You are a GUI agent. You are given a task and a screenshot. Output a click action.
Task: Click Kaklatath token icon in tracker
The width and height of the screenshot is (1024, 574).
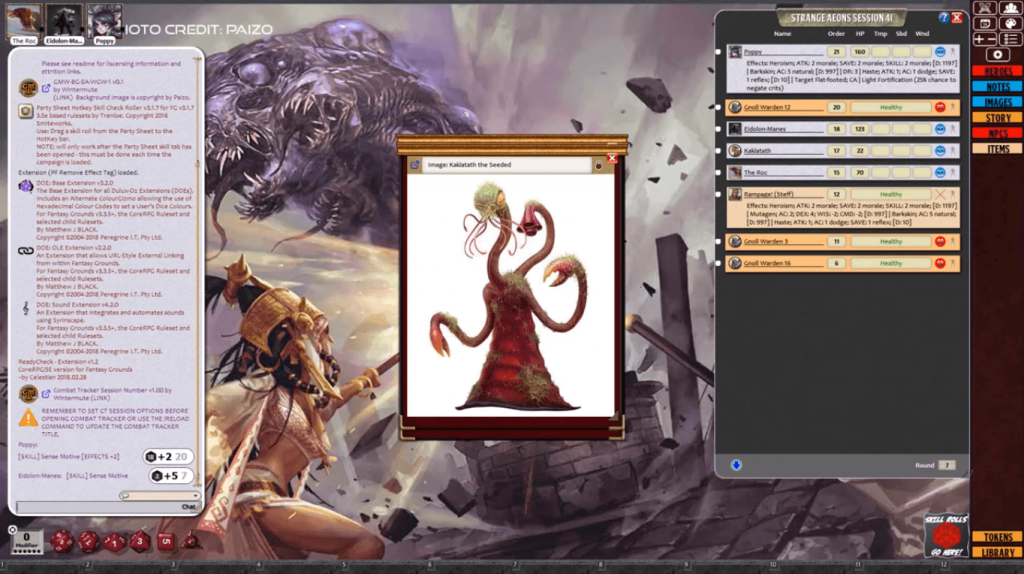[735, 151]
